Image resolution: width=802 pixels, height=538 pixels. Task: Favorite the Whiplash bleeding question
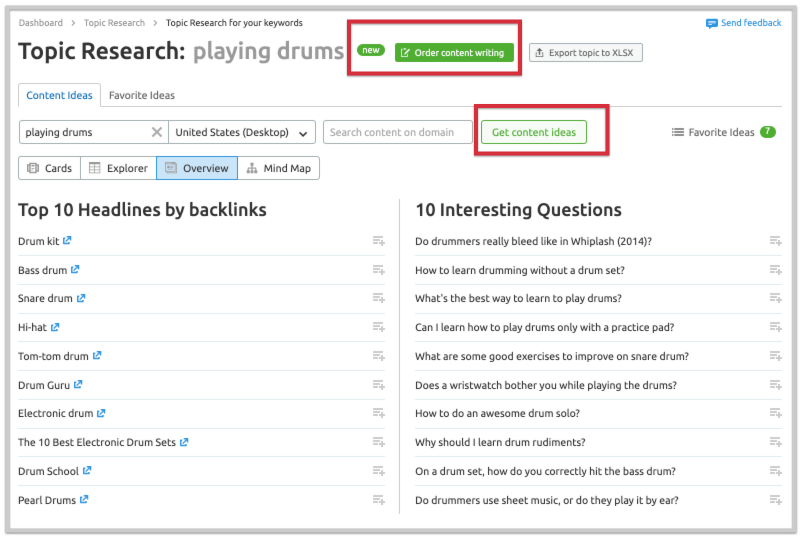coord(775,241)
